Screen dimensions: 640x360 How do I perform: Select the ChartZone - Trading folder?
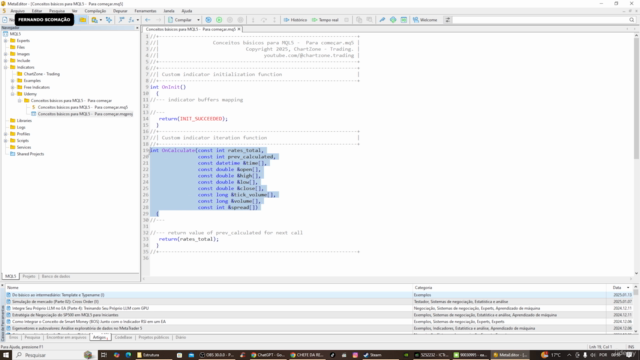pyautogui.click(x=42, y=74)
